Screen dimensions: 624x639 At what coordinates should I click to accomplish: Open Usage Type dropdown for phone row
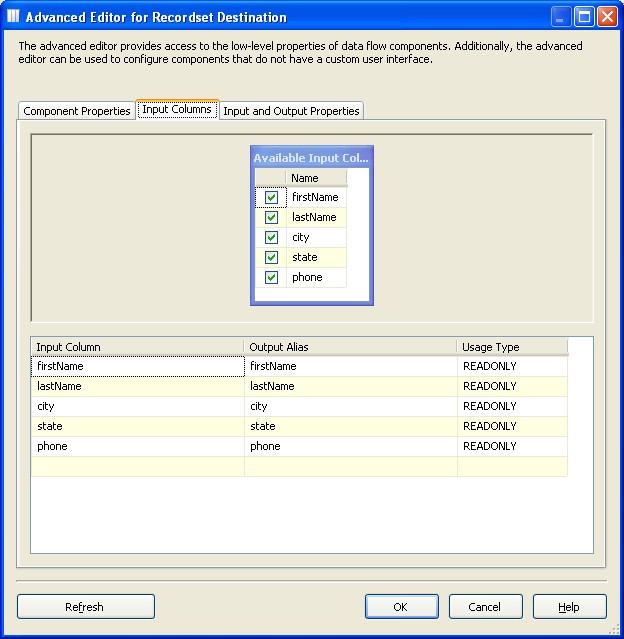512,446
